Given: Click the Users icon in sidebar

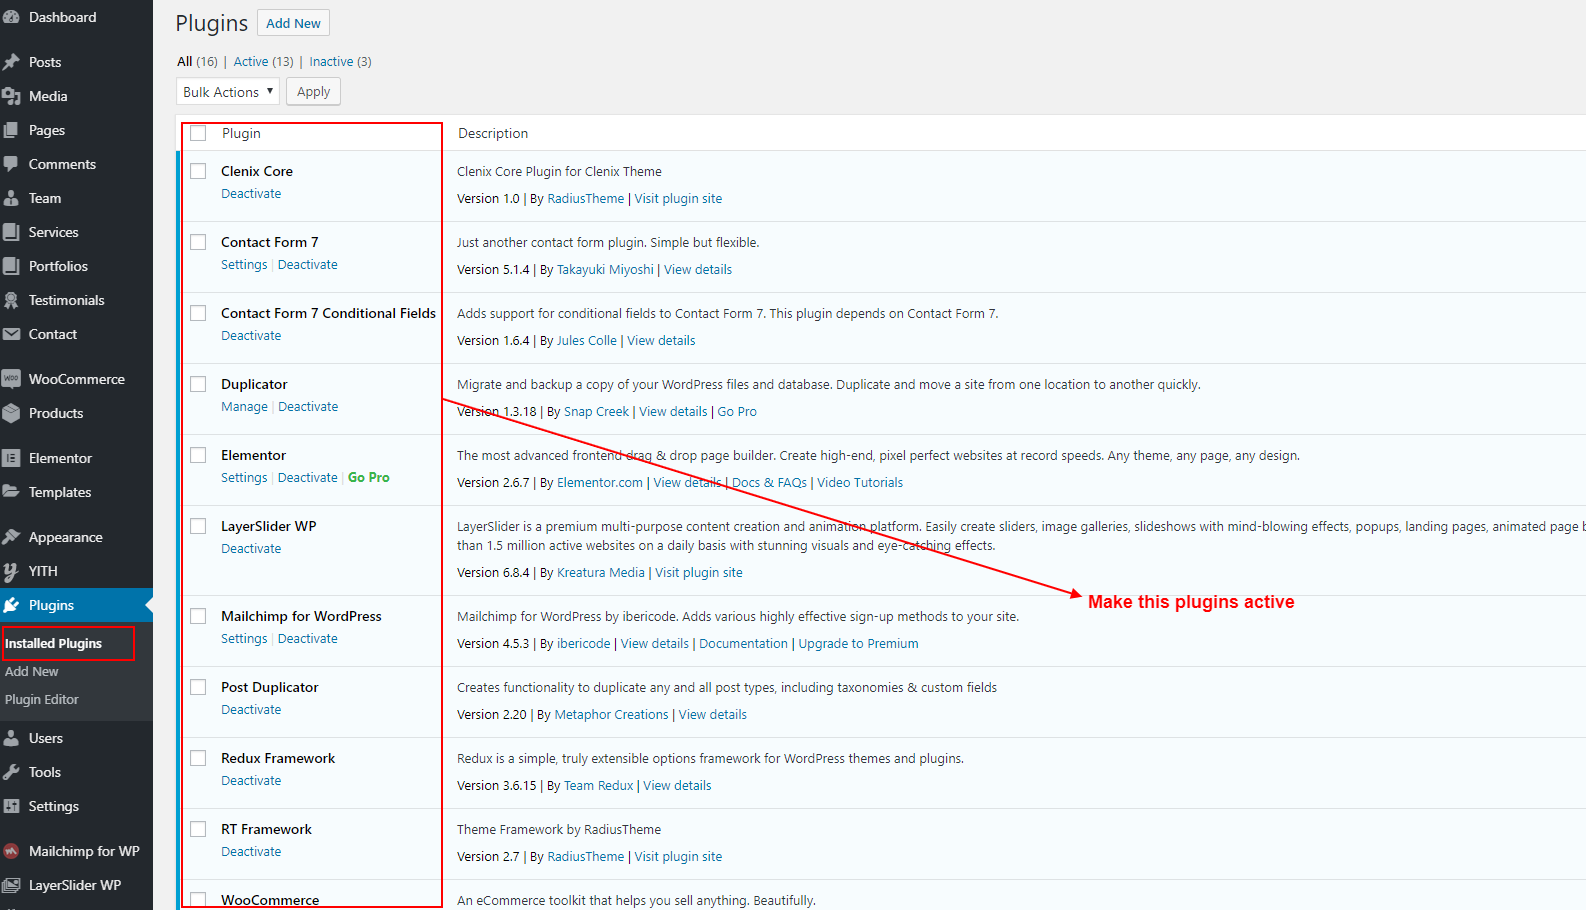Looking at the screenshot, I should tap(11, 738).
